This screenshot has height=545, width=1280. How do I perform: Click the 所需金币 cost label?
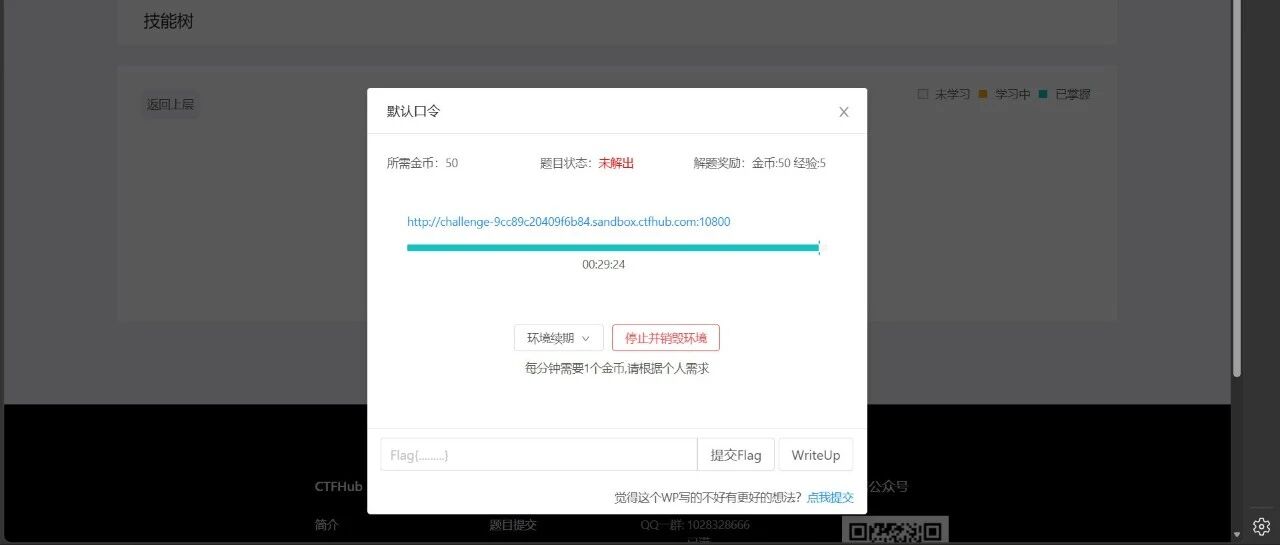click(422, 163)
